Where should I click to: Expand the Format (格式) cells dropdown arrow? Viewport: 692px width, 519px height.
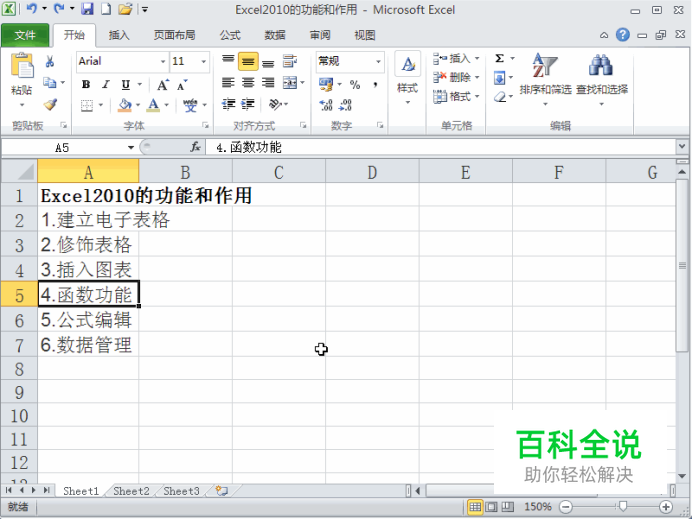coord(477,96)
